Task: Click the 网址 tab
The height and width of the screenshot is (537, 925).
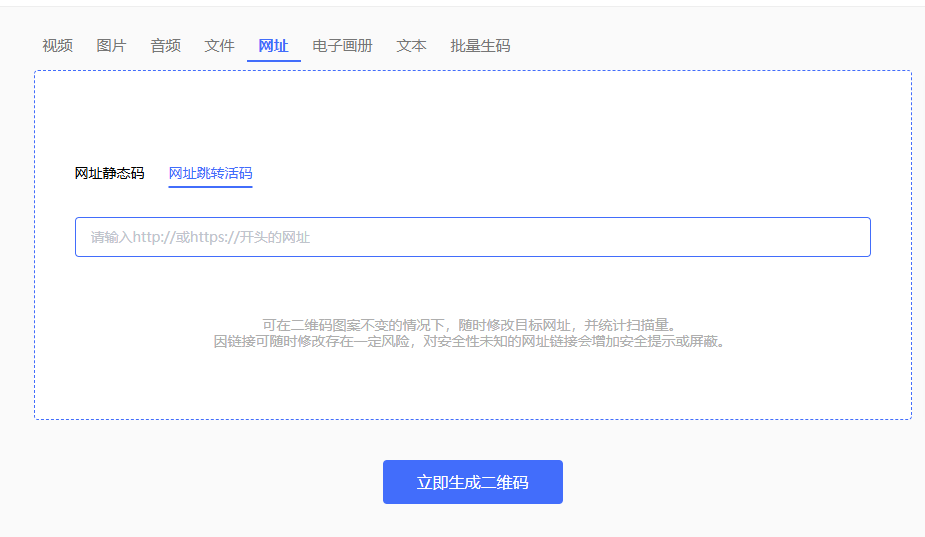Action: tap(274, 45)
